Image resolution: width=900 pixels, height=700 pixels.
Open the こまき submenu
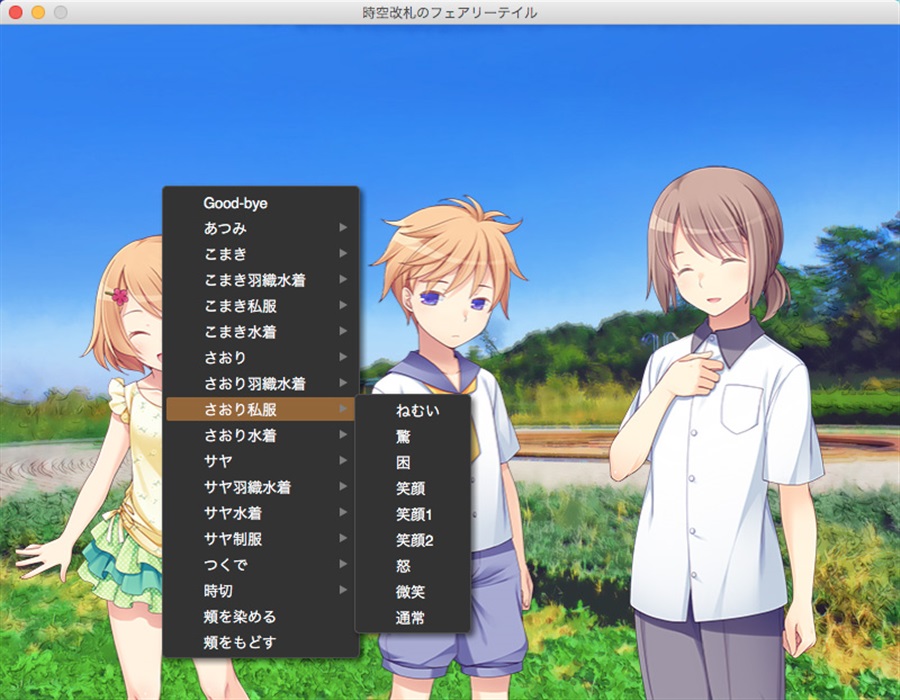261,254
